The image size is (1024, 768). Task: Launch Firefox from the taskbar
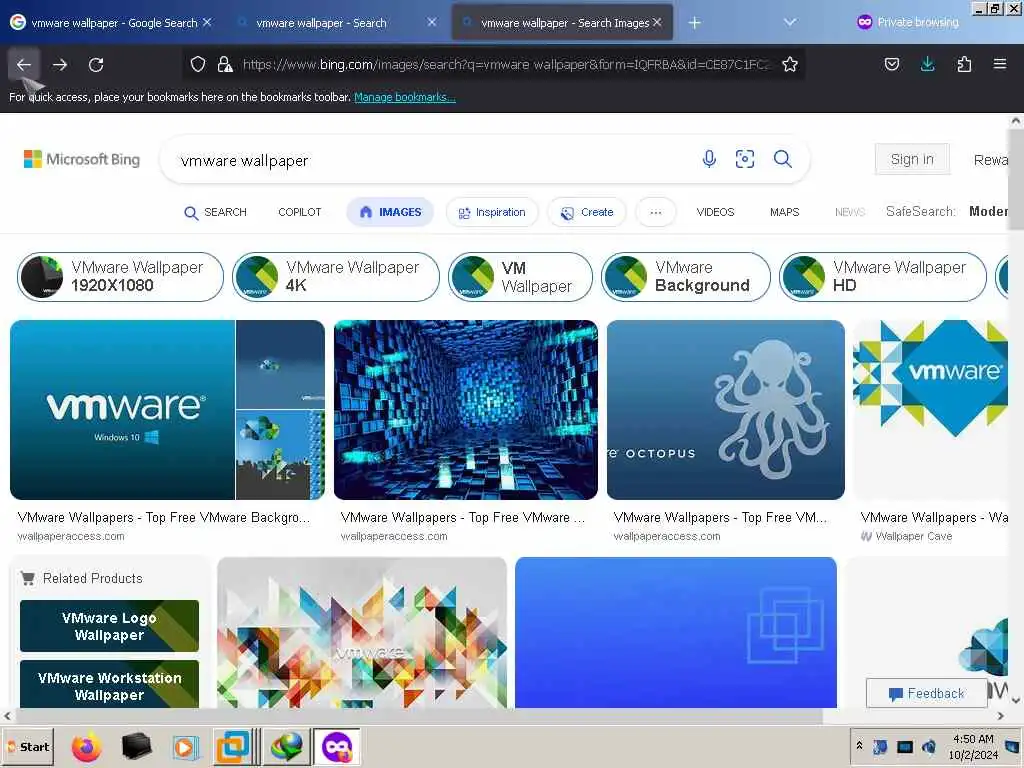pyautogui.click(x=86, y=747)
